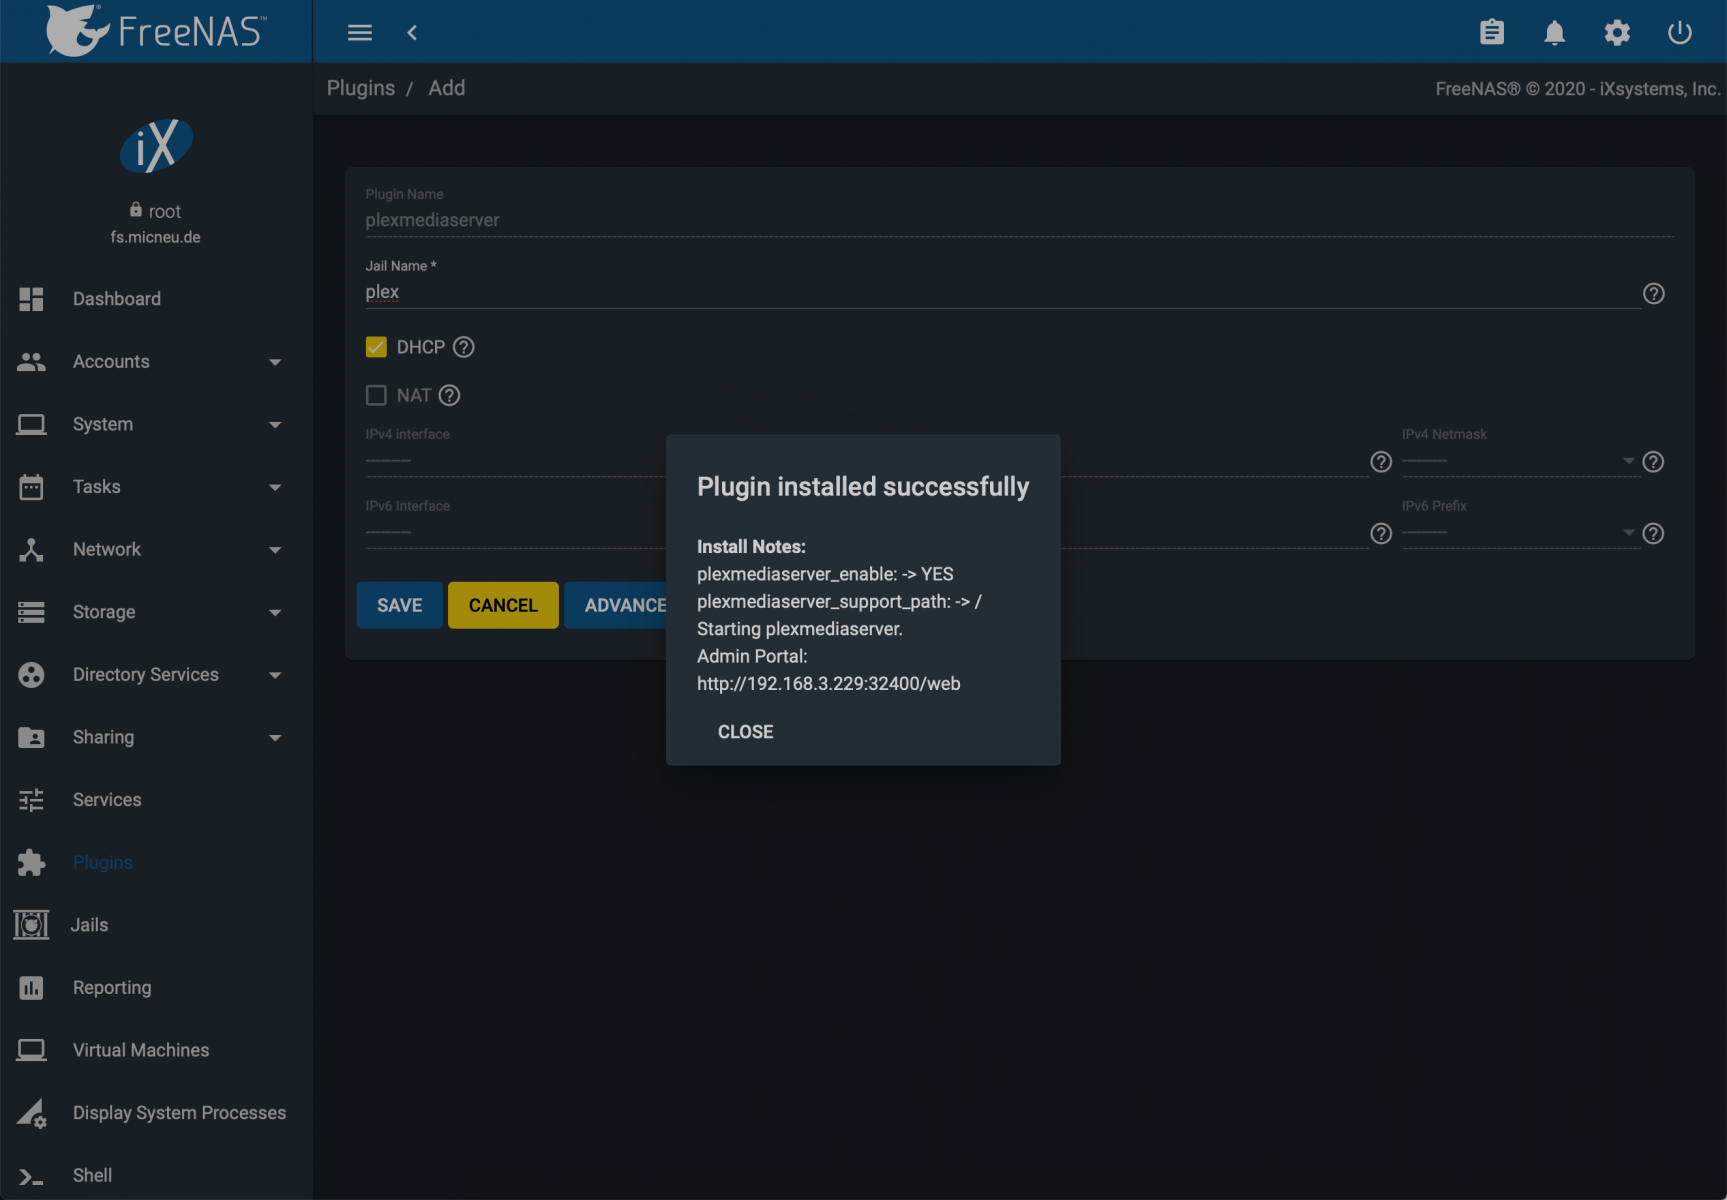Open the alerts bell icon
This screenshot has height=1200, width=1727.
(1554, 33)
